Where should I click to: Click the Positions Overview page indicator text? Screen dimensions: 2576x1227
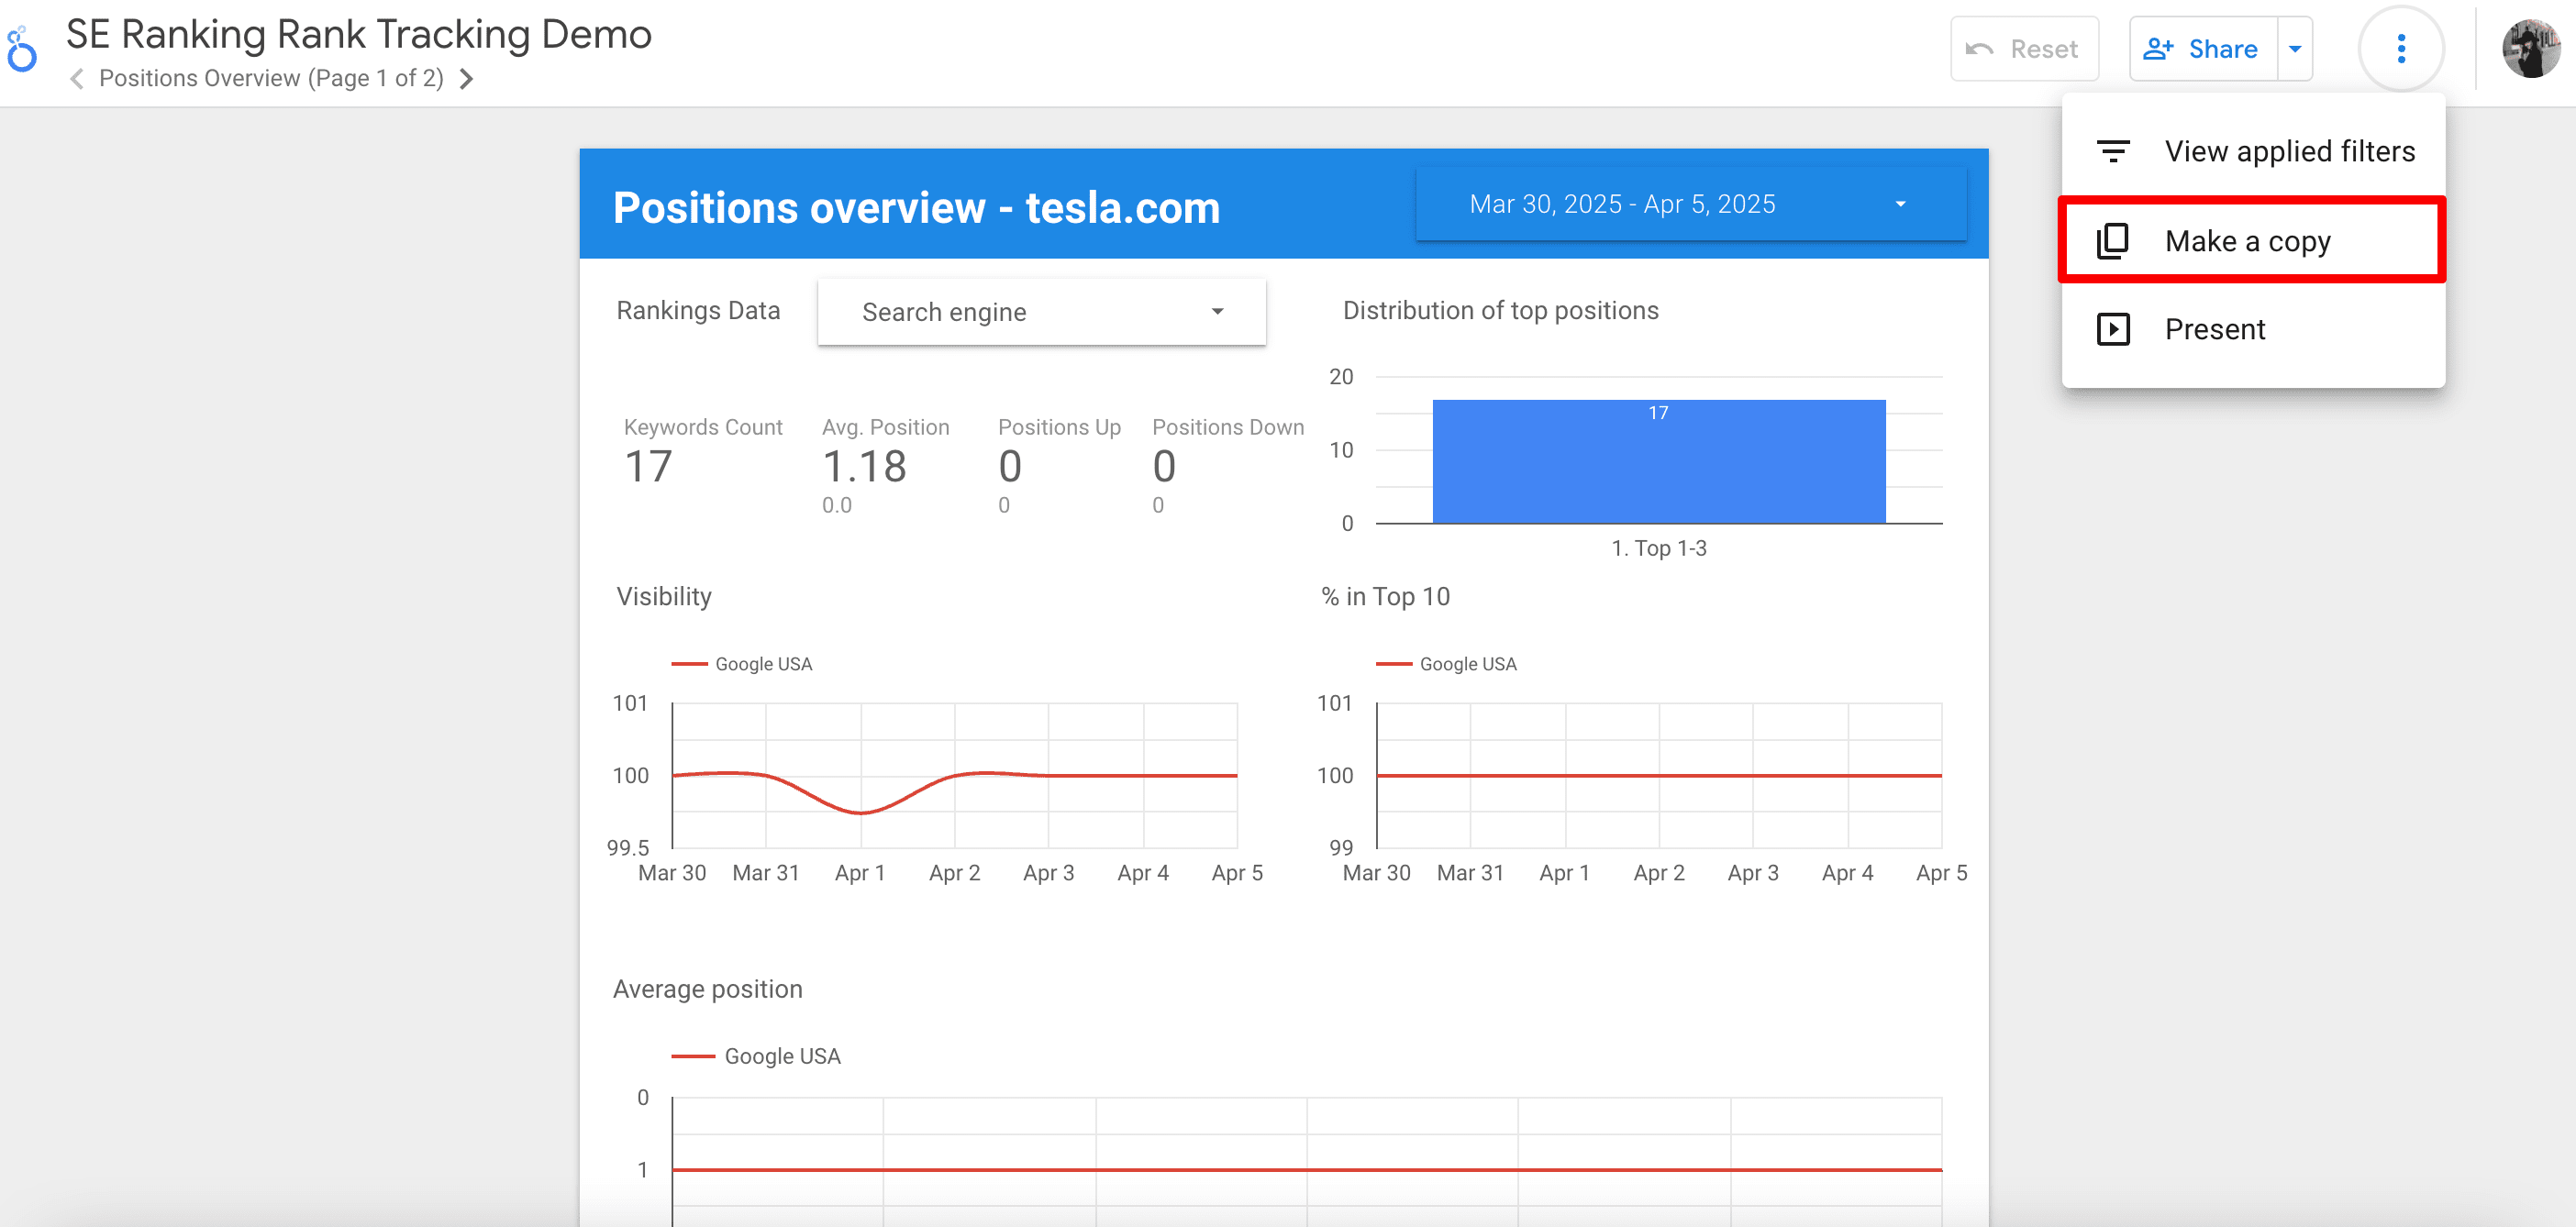271,79
